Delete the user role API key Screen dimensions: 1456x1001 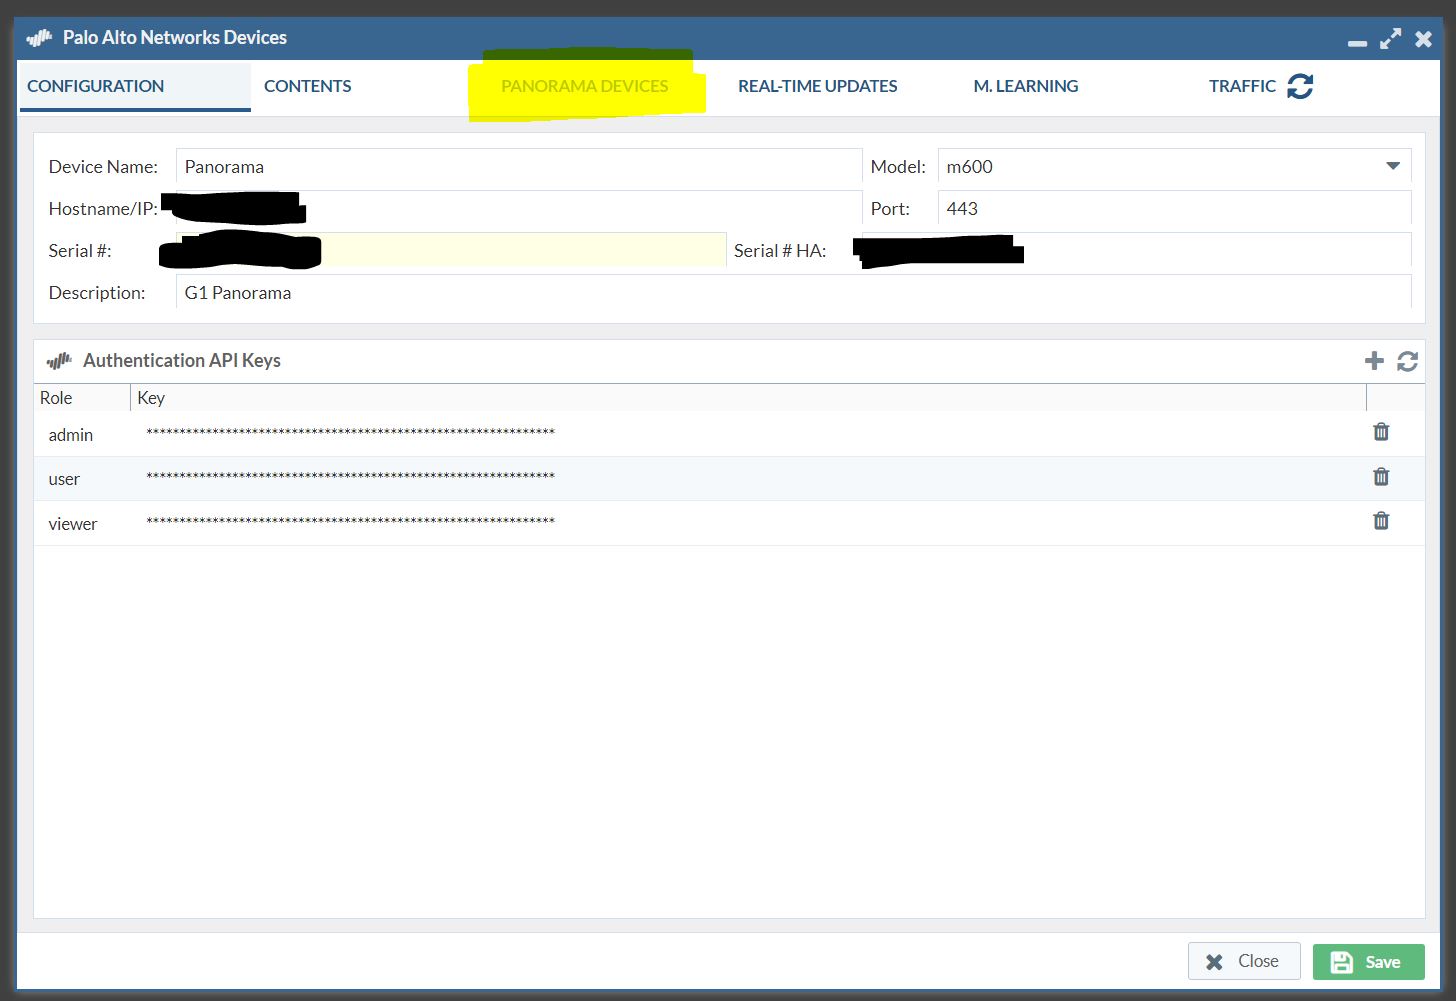(1381, 477)
